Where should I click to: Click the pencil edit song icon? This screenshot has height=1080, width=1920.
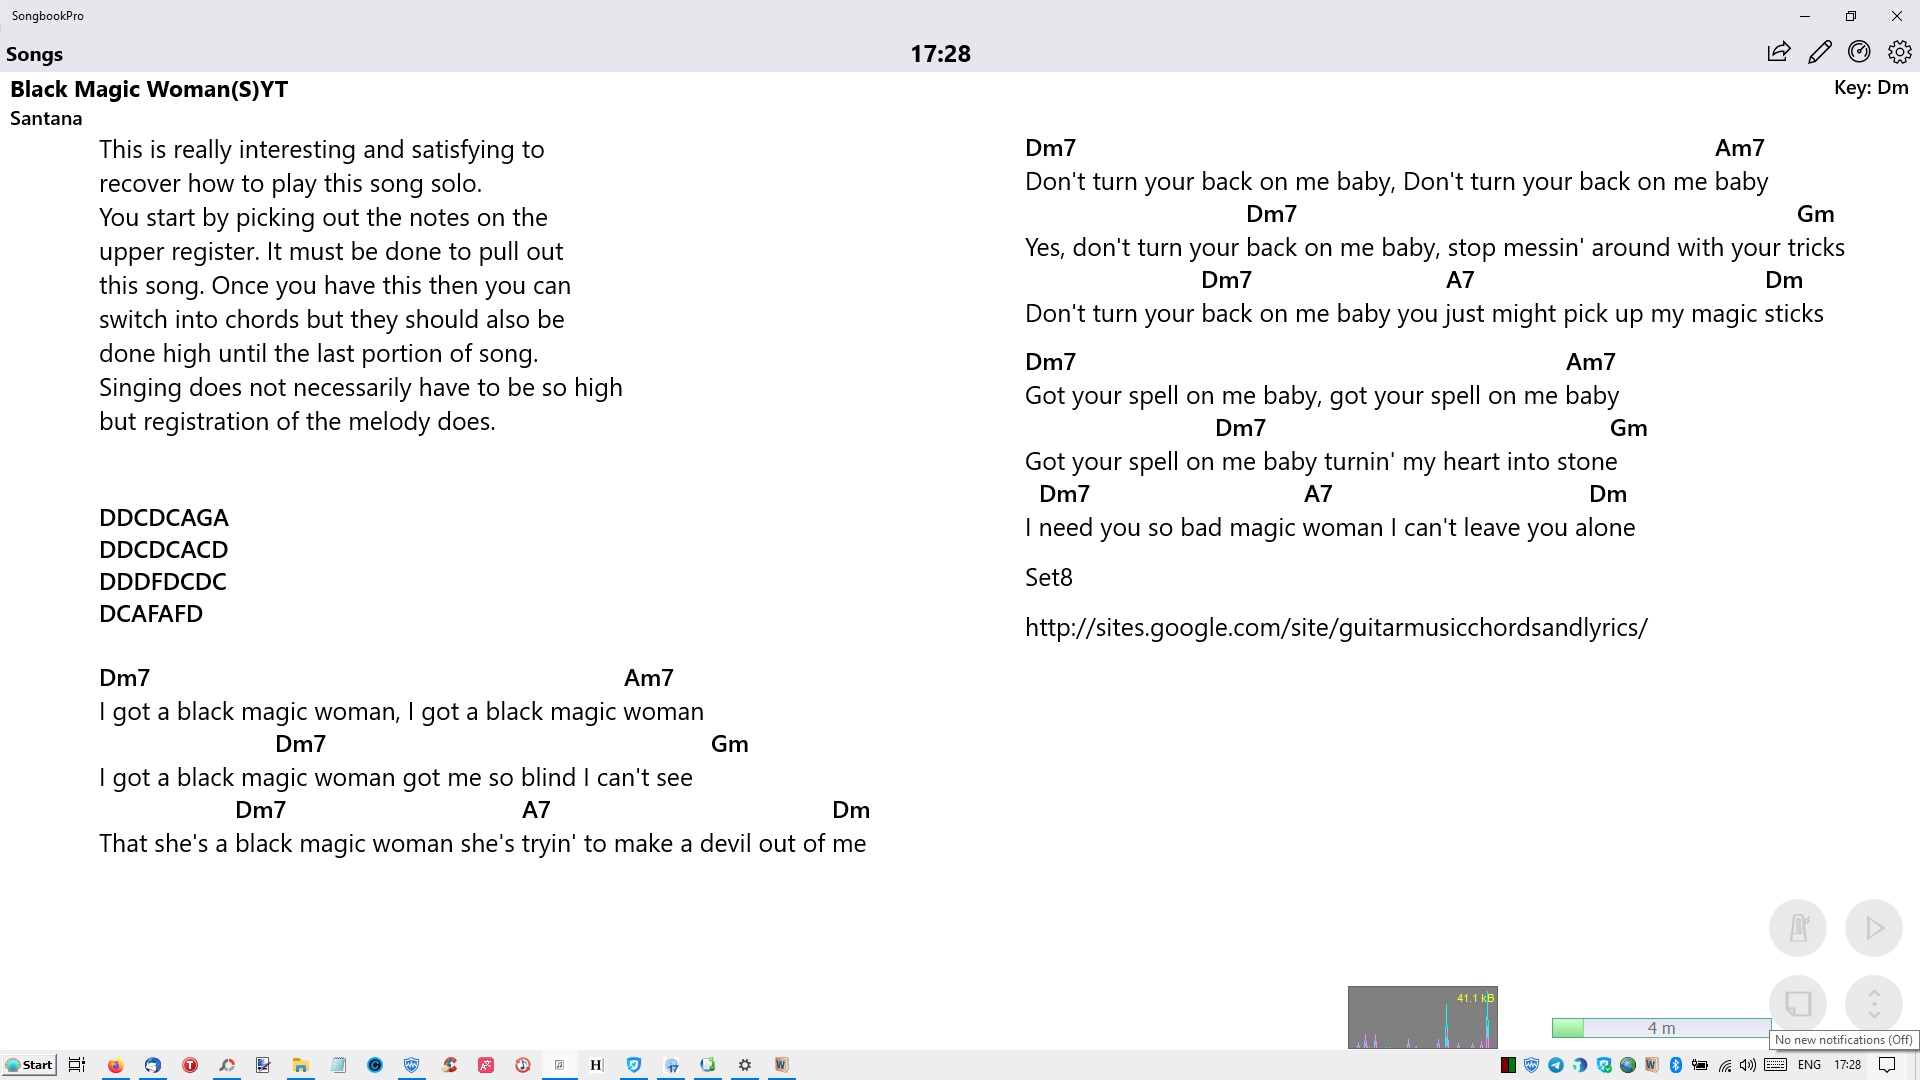click(x=1820, y=52)
